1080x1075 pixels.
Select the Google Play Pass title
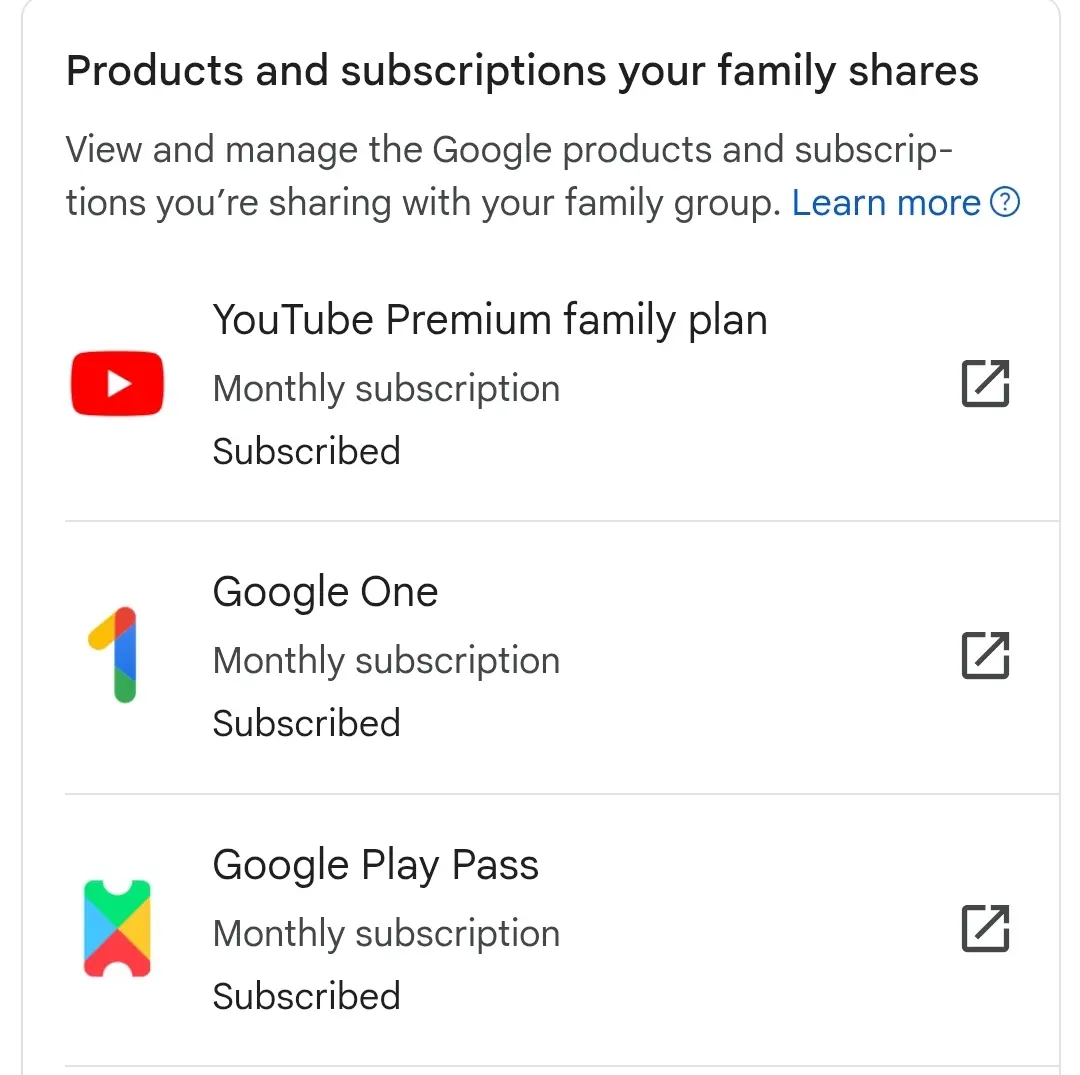point(375,865)
